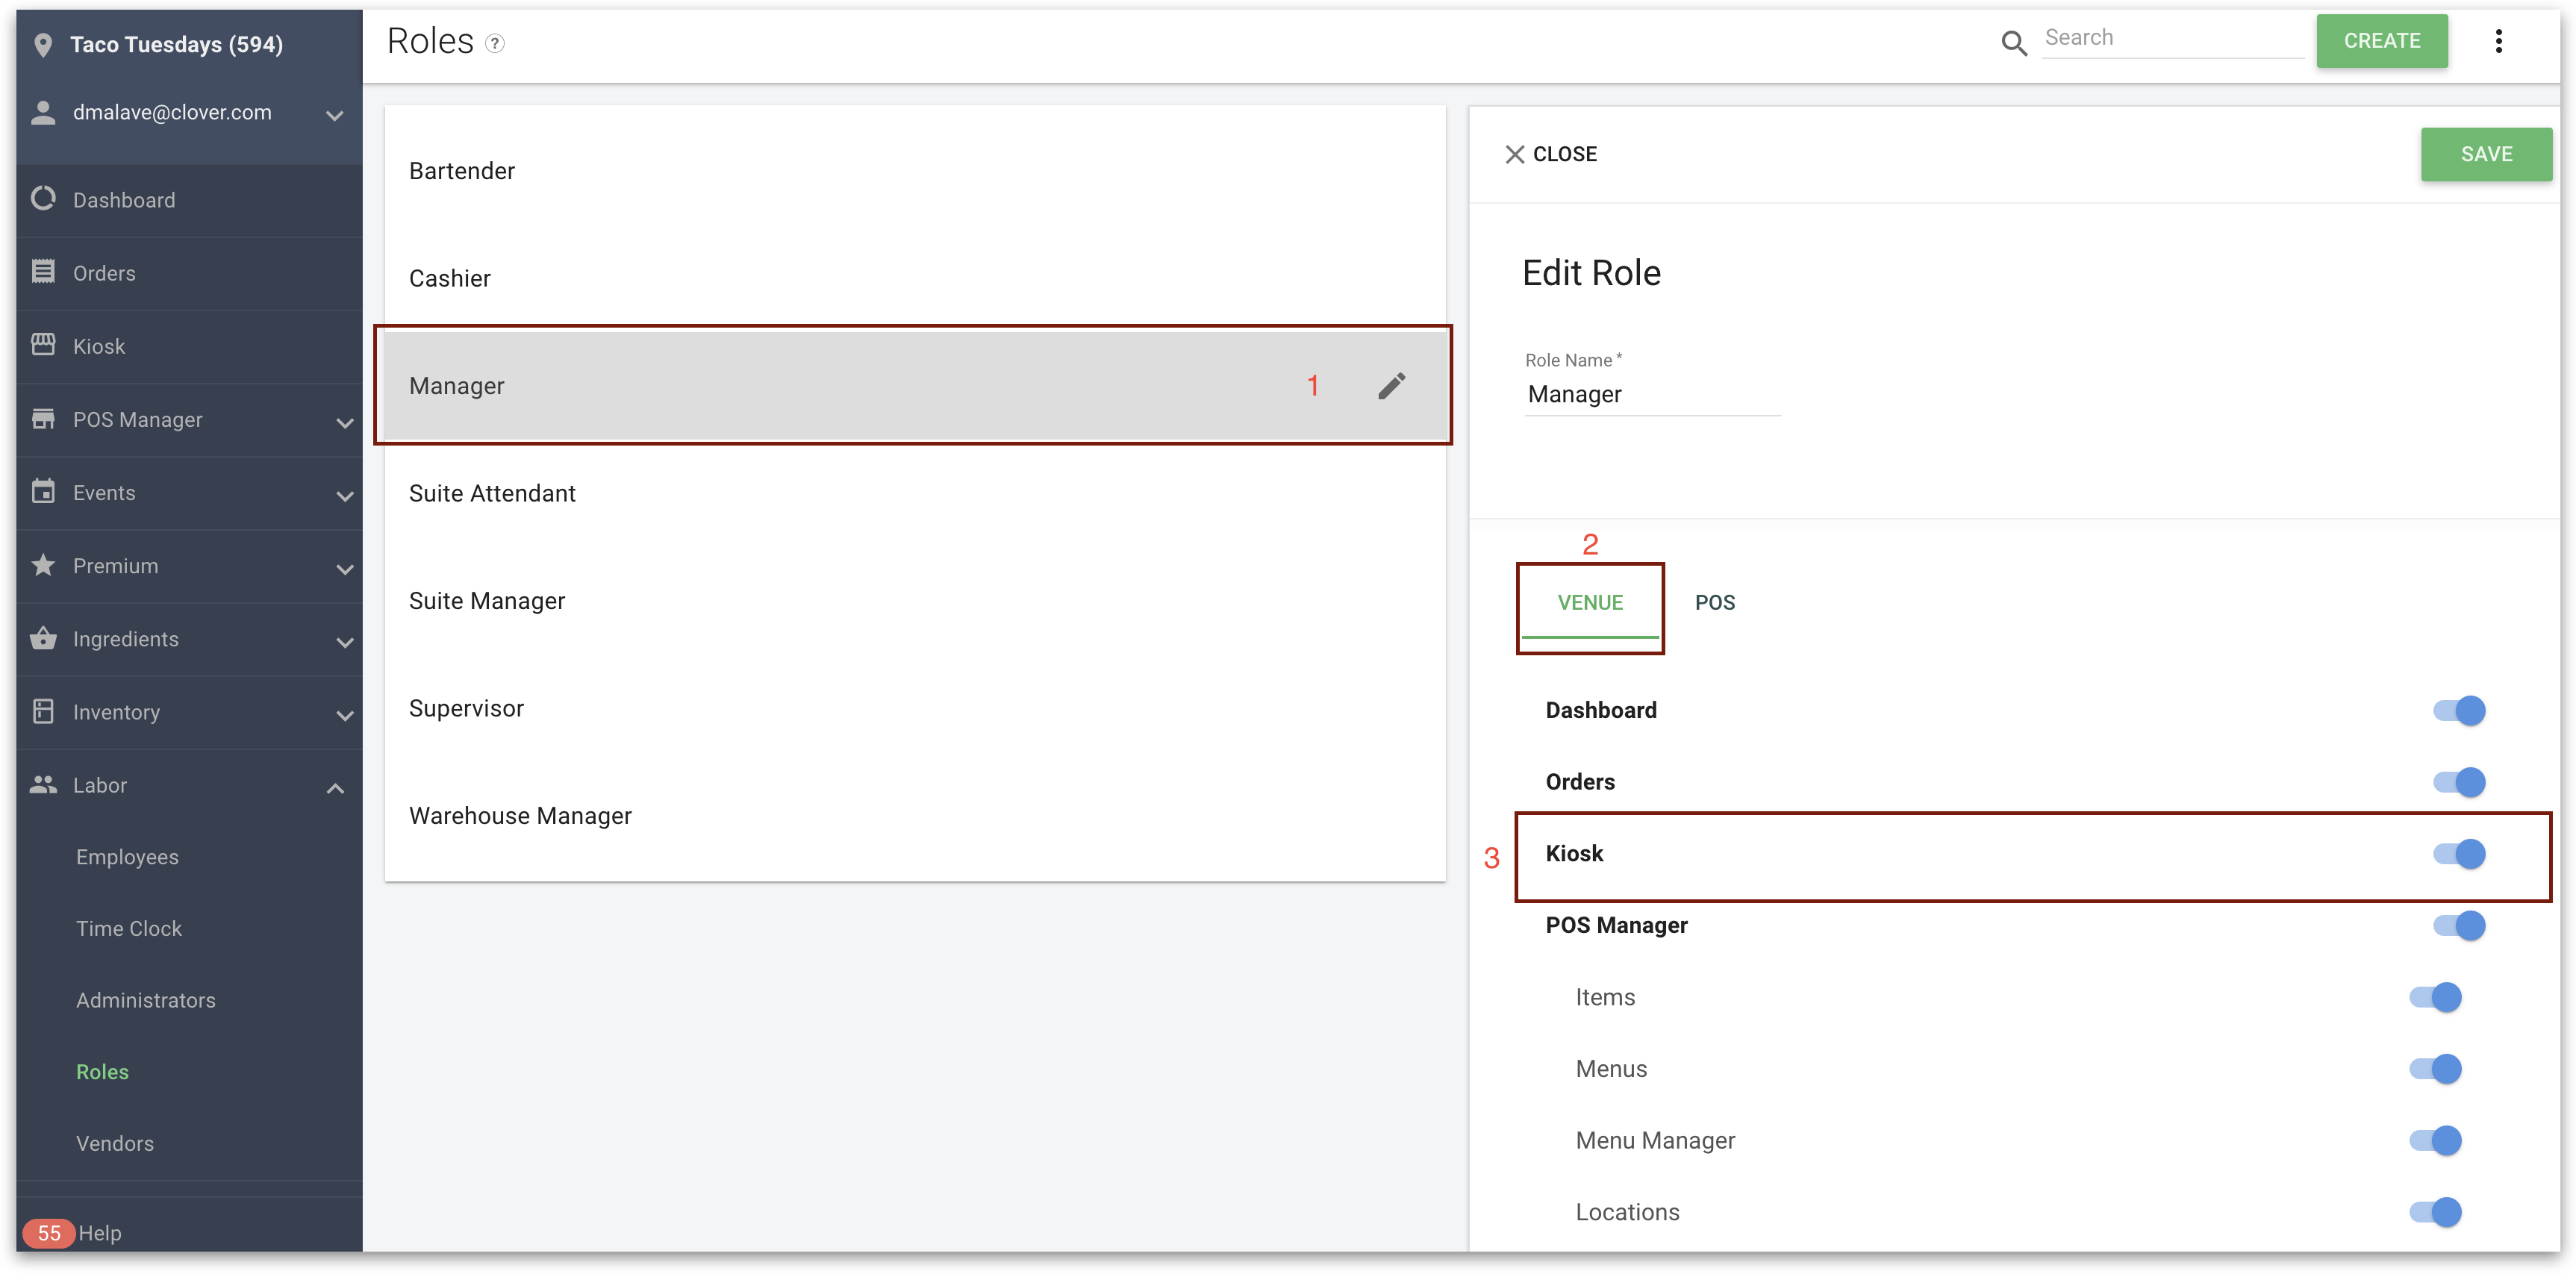Image resolution: width=2576 pixels, height=1274 pixels.
Task: Click the Taco Tuesdays (594) venue name
Action: [x=176, y=45]
